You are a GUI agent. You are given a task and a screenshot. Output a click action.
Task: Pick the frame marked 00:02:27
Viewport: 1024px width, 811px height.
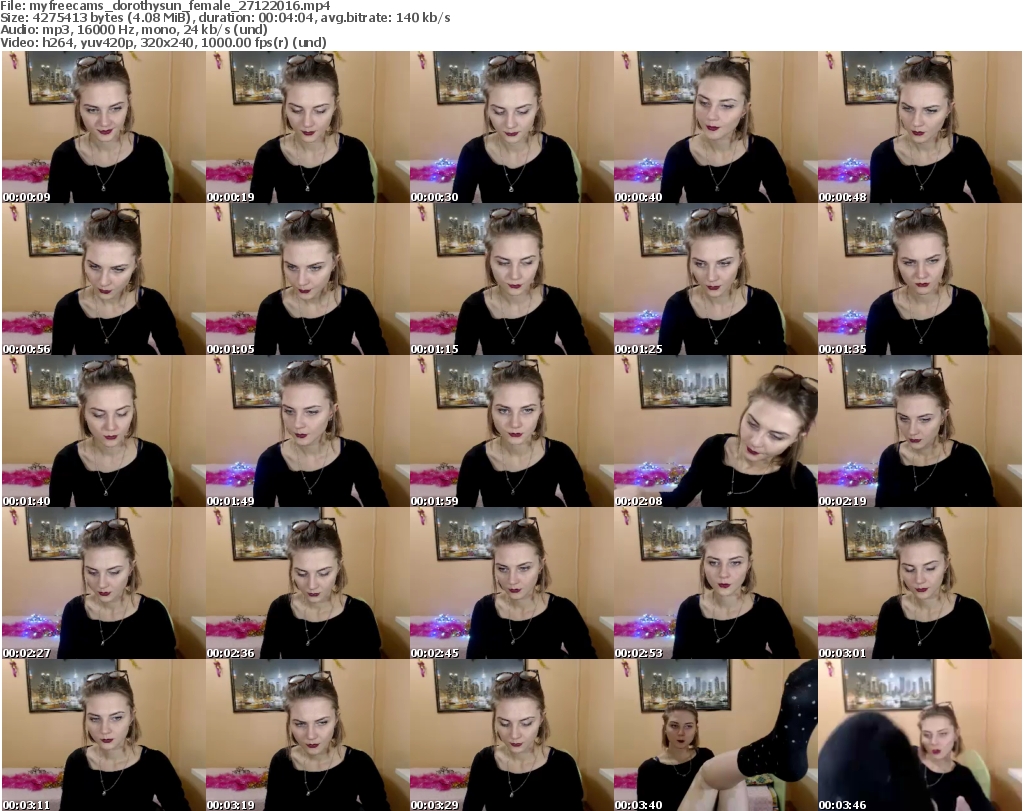click(104, 583)
